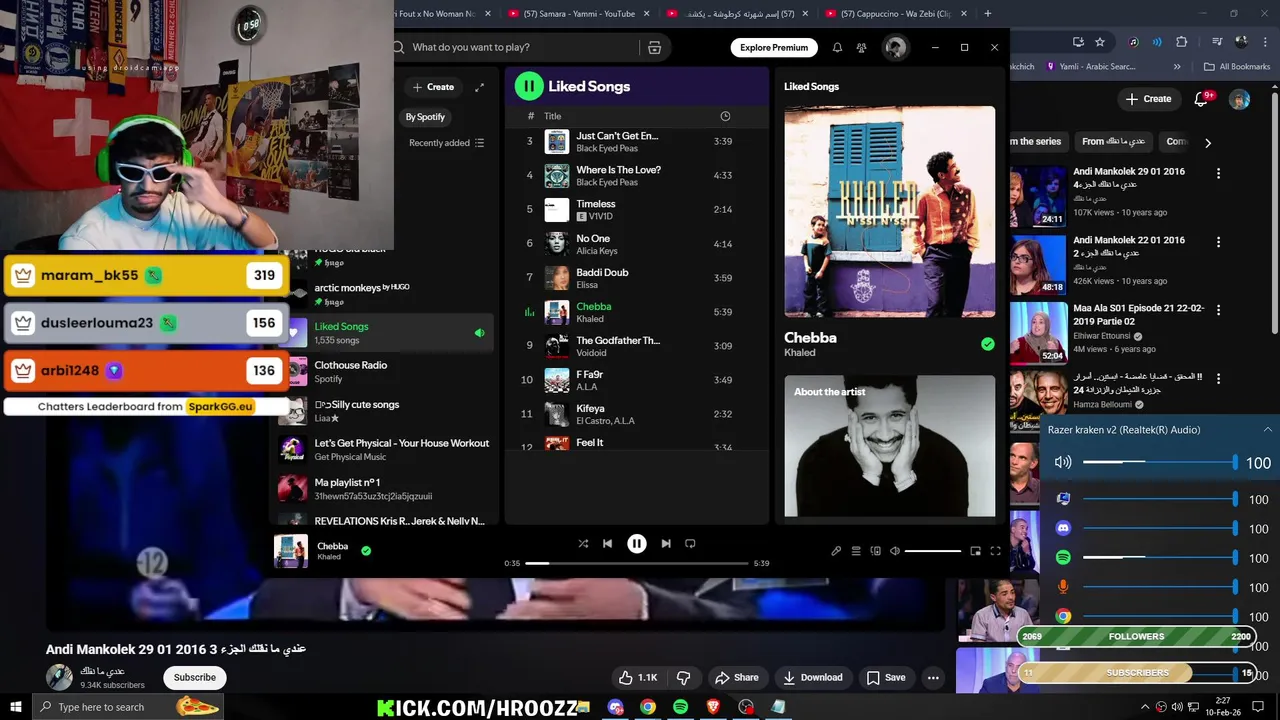Select the By Spotify filter chip

(x=425, y=117)
